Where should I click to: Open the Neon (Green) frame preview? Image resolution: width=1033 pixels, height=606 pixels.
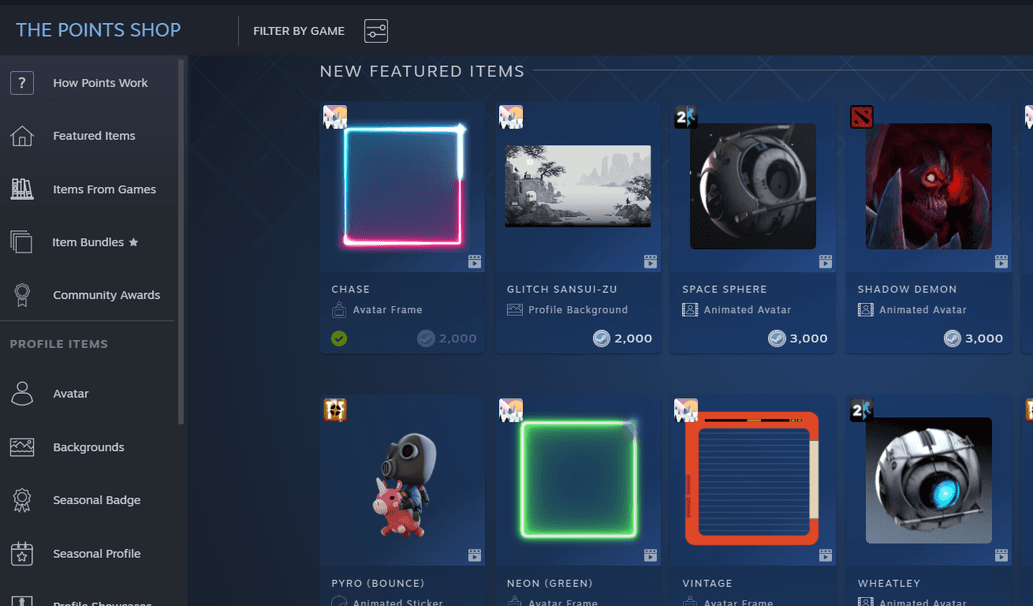coord(578,480)
